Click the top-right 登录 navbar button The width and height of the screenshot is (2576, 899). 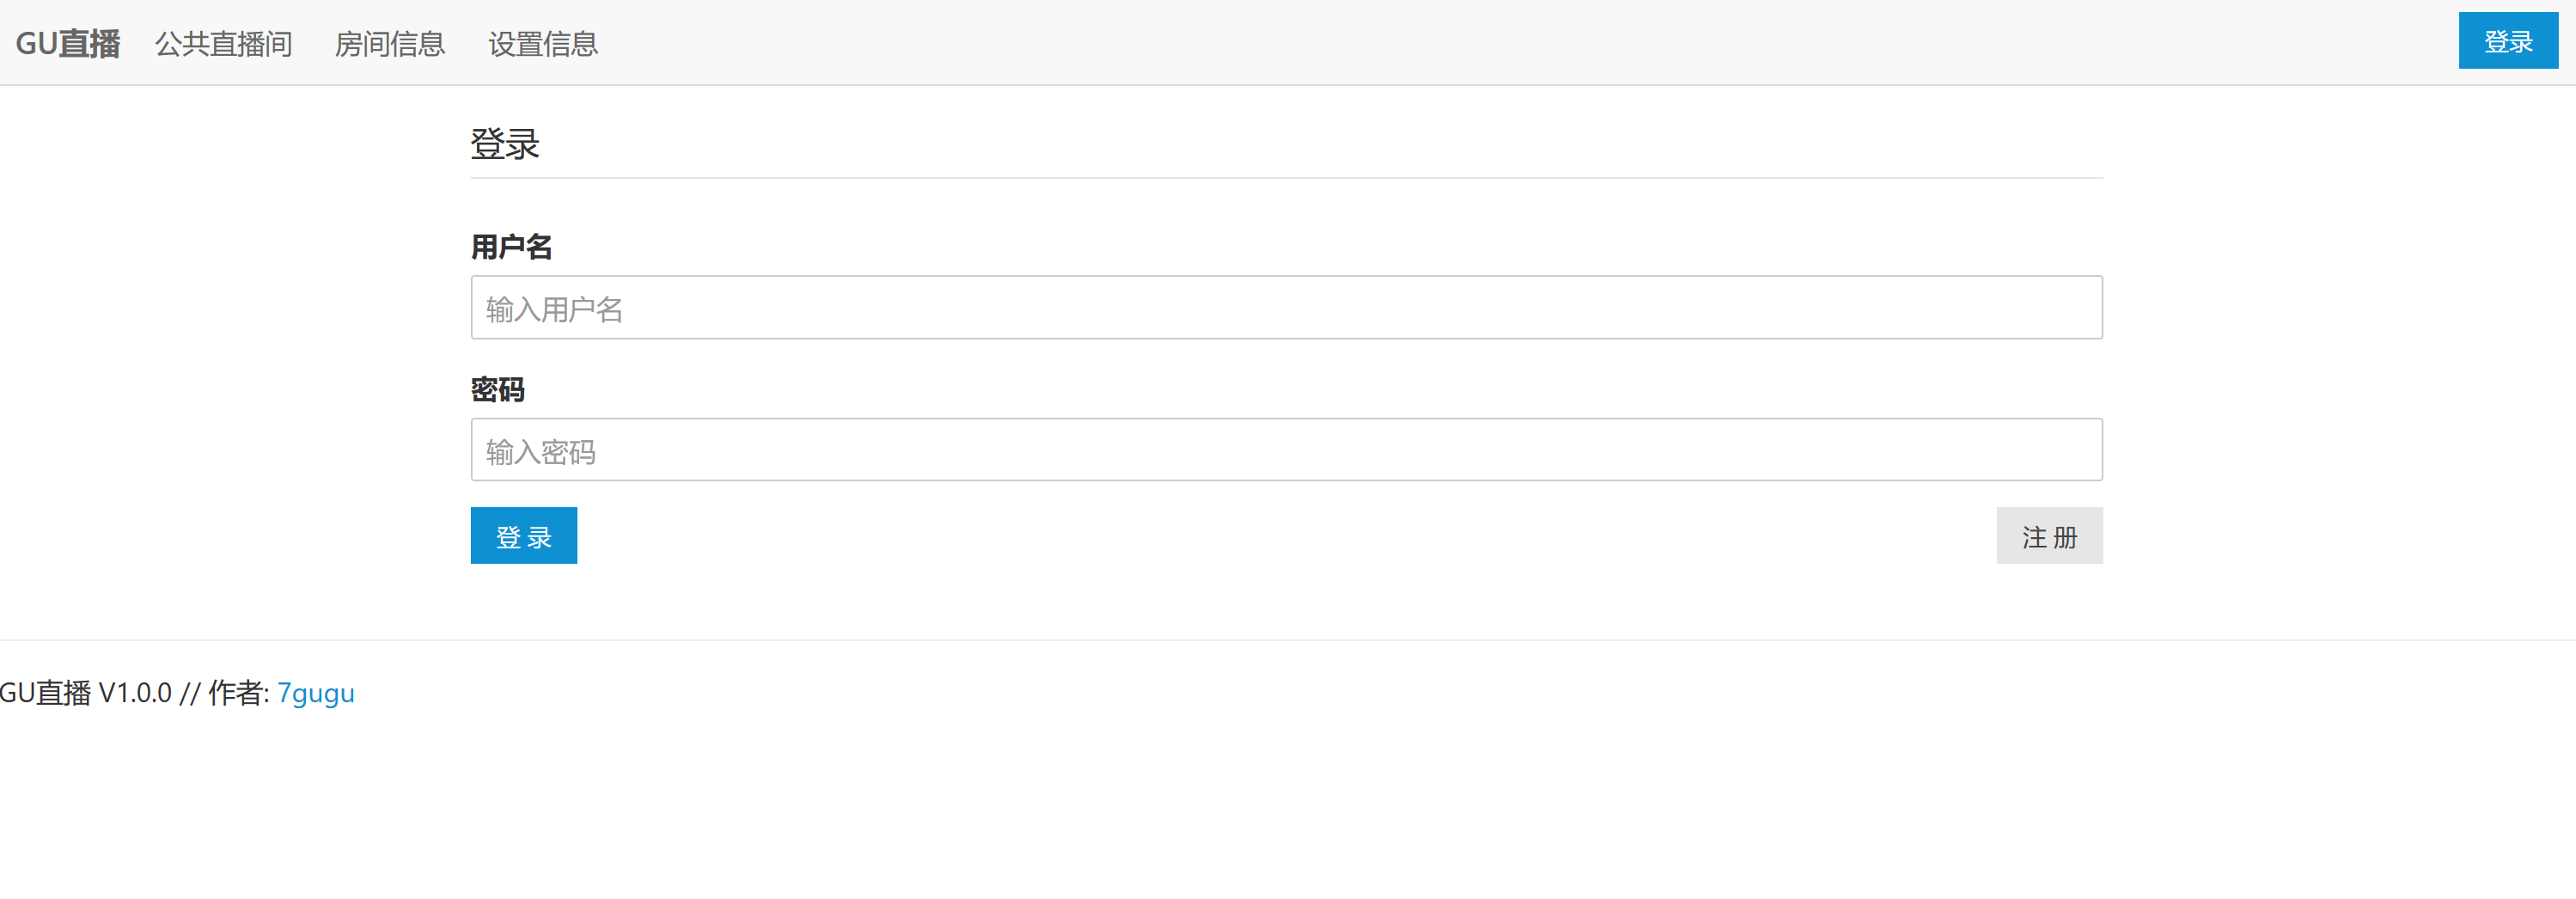click(2507, 41)
